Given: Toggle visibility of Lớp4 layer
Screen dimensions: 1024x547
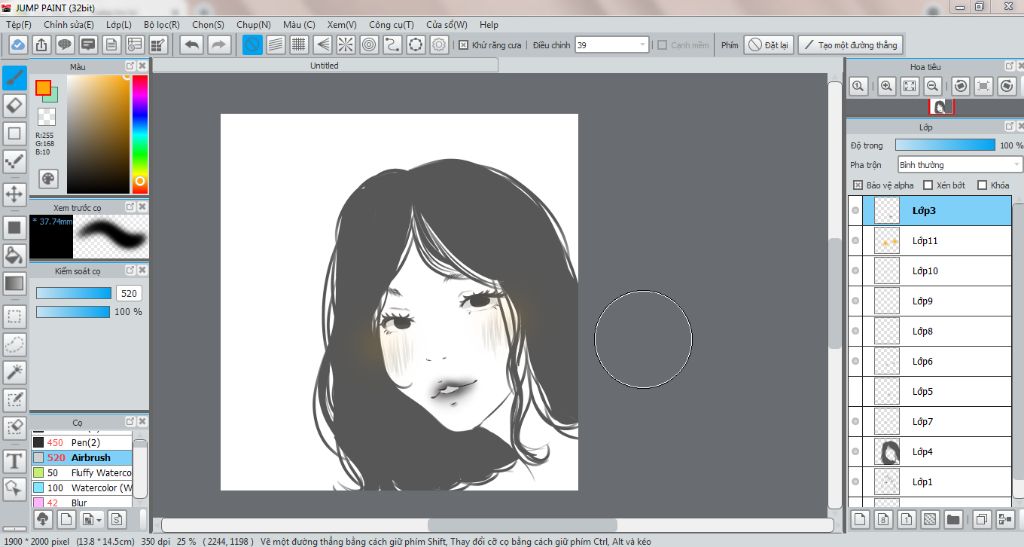Looking at the screenshot, I should click(856, 452).
